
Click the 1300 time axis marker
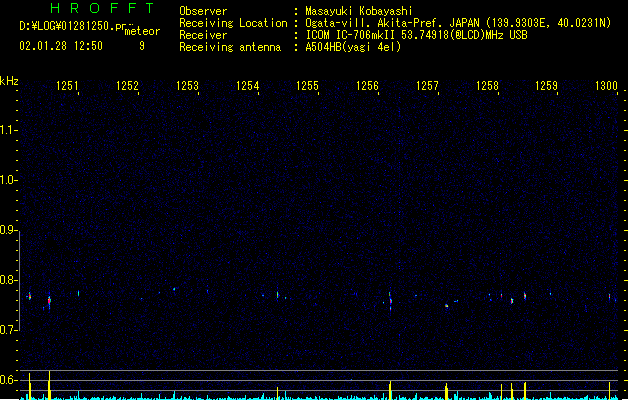click(x=606, y=86)
